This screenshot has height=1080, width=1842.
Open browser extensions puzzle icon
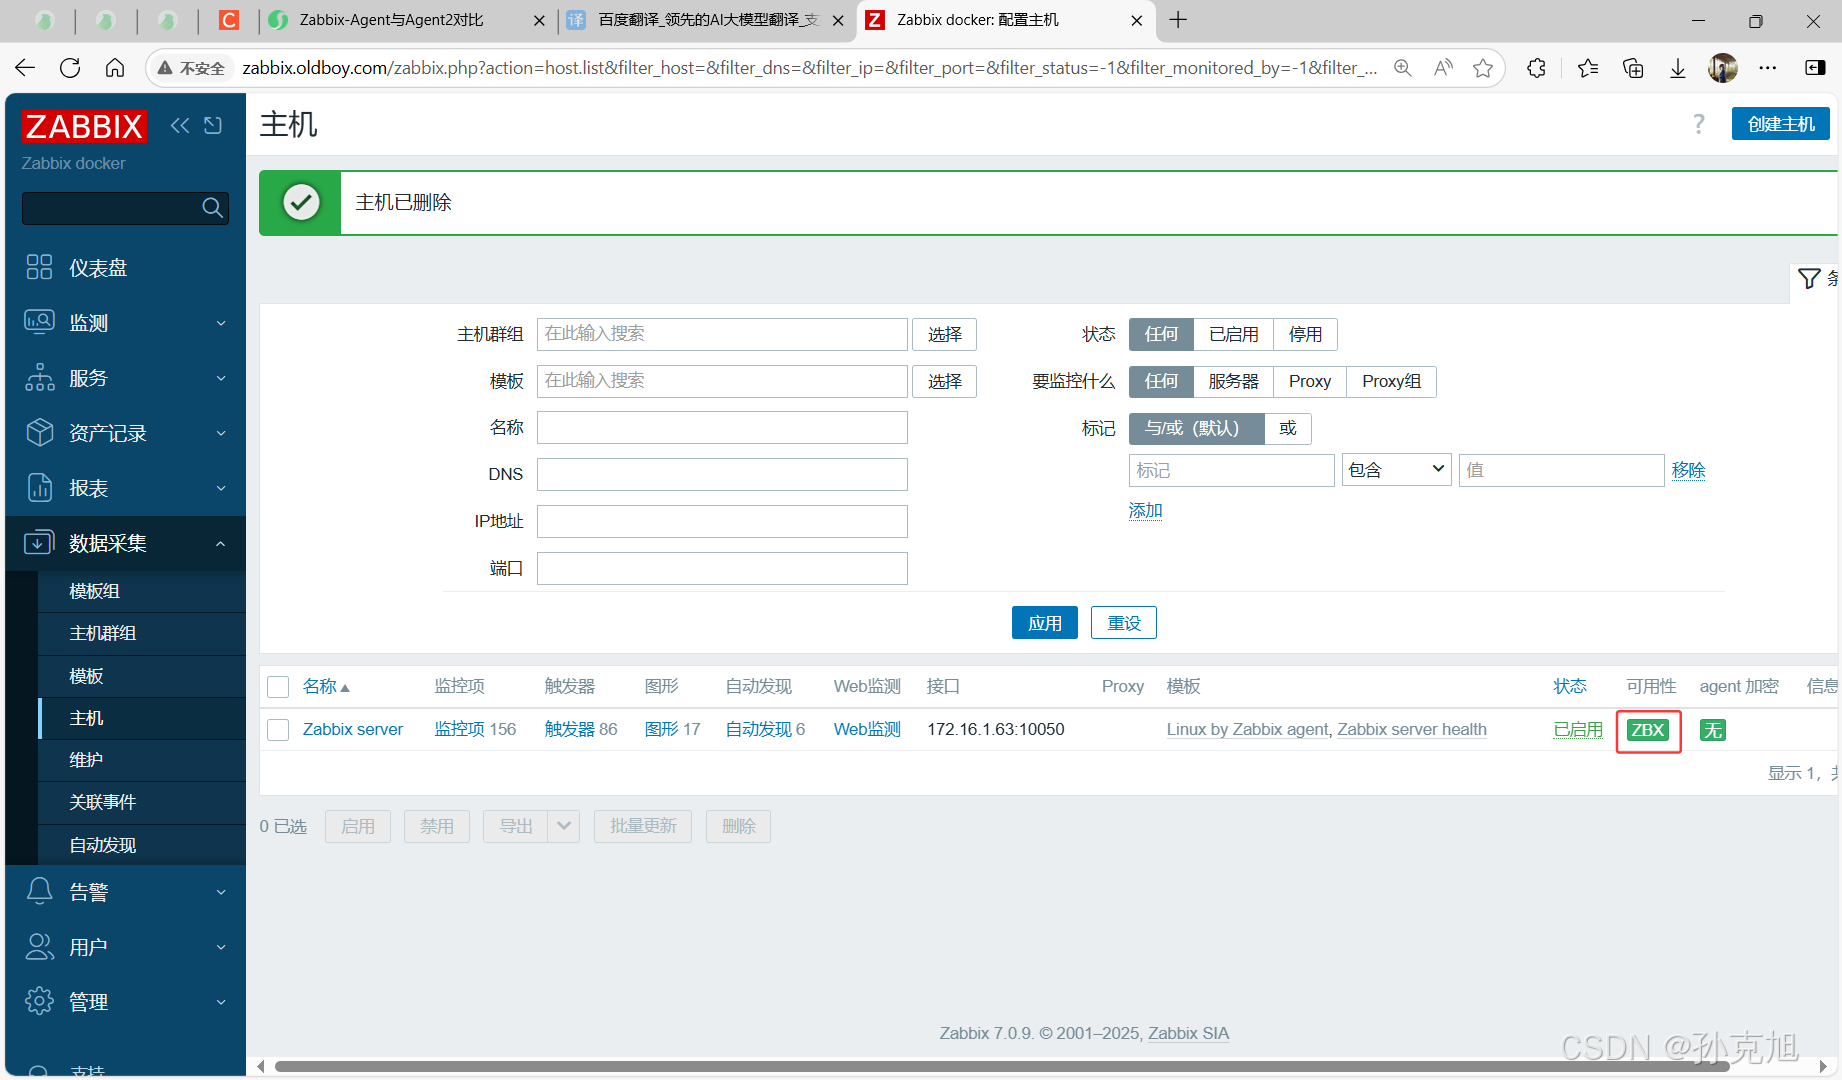pos(1537,68)
